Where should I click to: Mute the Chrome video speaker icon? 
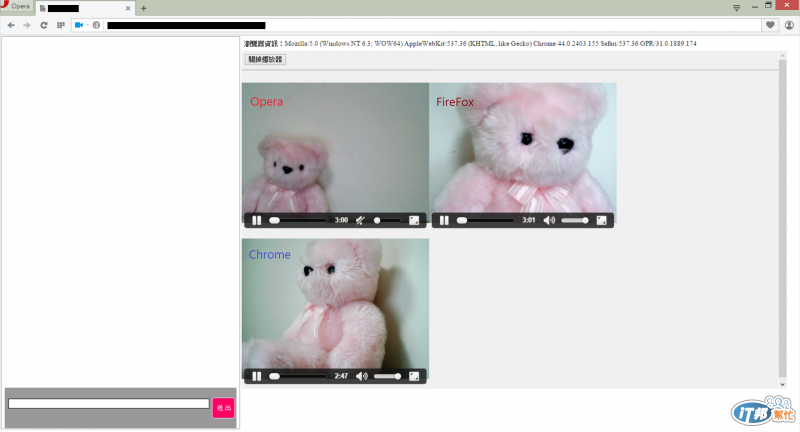pos(362,376)
